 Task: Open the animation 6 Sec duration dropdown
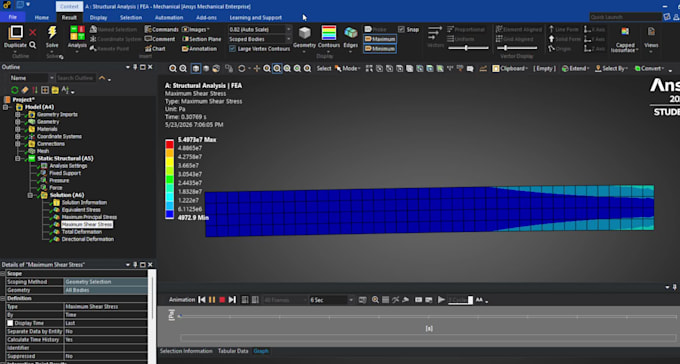[x=351, y=300]
